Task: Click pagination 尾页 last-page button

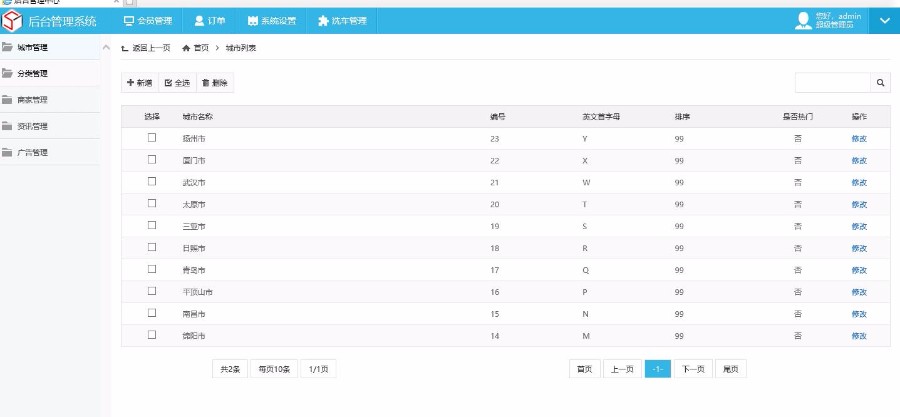Action: click(731, 369)
